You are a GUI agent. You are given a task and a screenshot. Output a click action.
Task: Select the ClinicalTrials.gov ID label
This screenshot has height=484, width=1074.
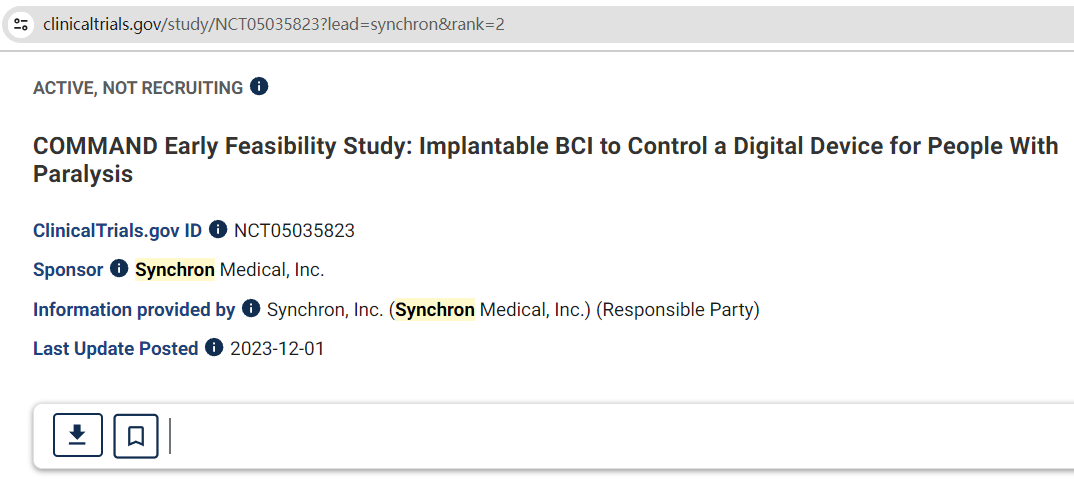117,231
